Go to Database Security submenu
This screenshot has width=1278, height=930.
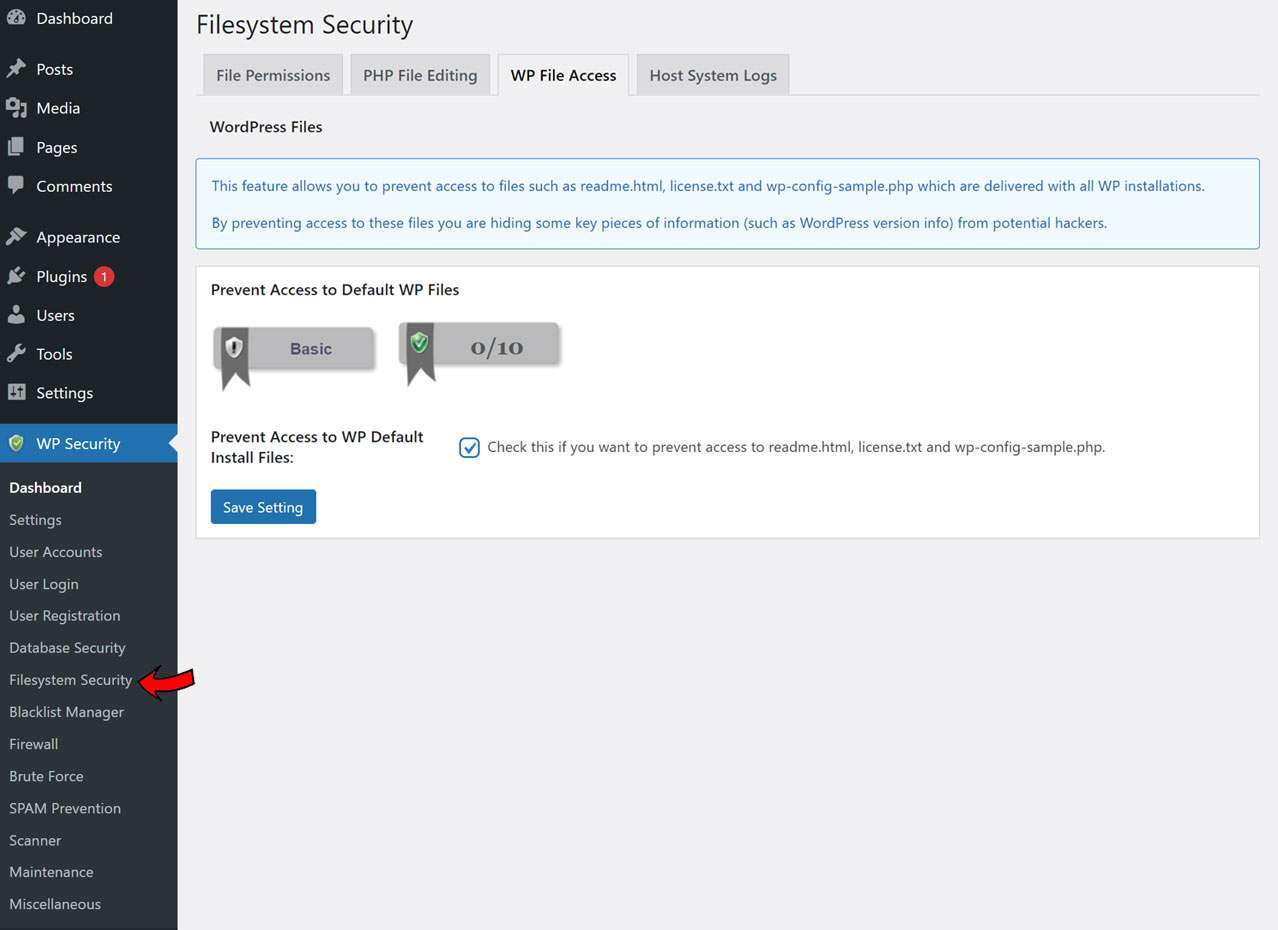pos(67,648)
